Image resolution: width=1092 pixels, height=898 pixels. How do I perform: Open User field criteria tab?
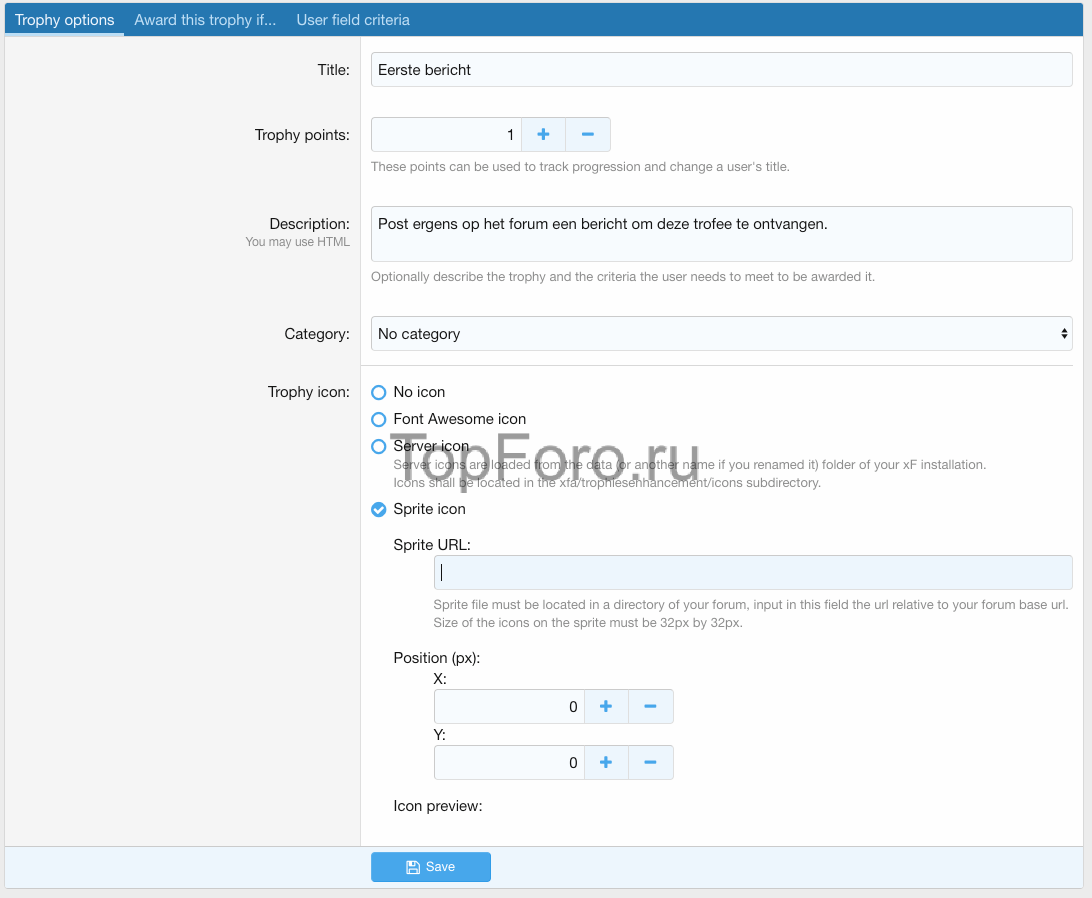point(353,20)
